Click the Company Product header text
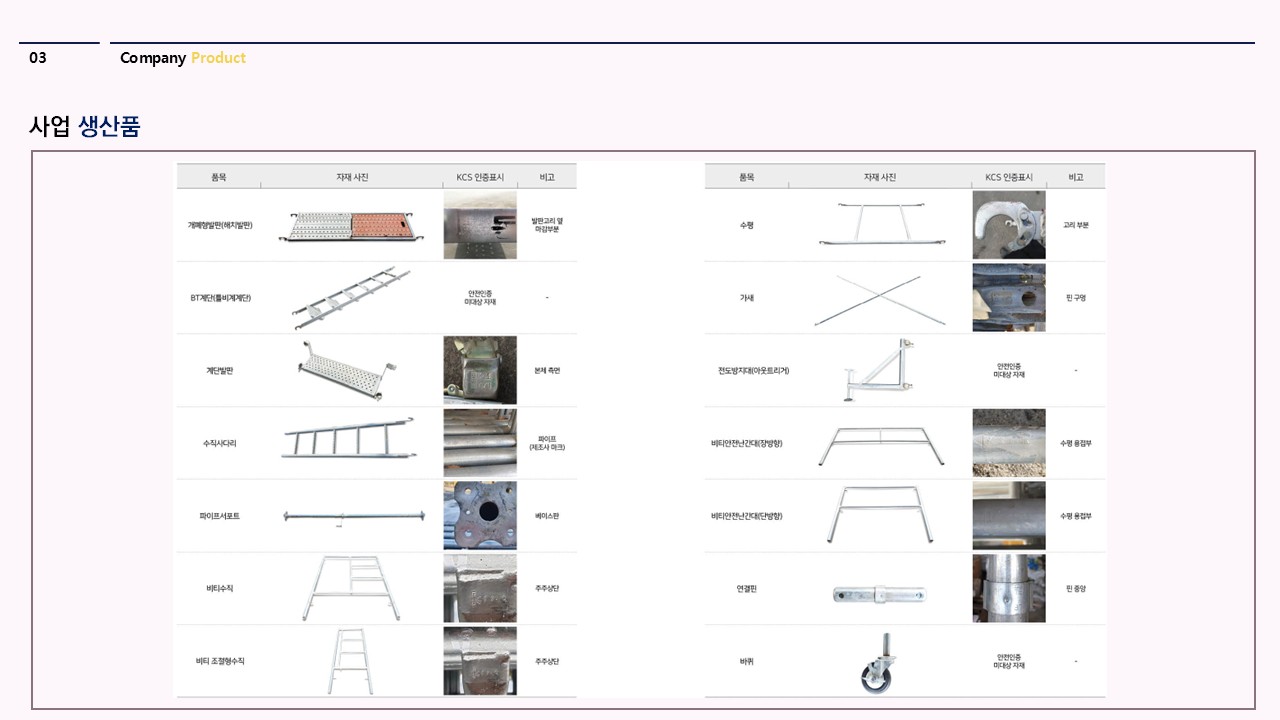This screenshot has width=1280, height=720. [x=182, y=58]
